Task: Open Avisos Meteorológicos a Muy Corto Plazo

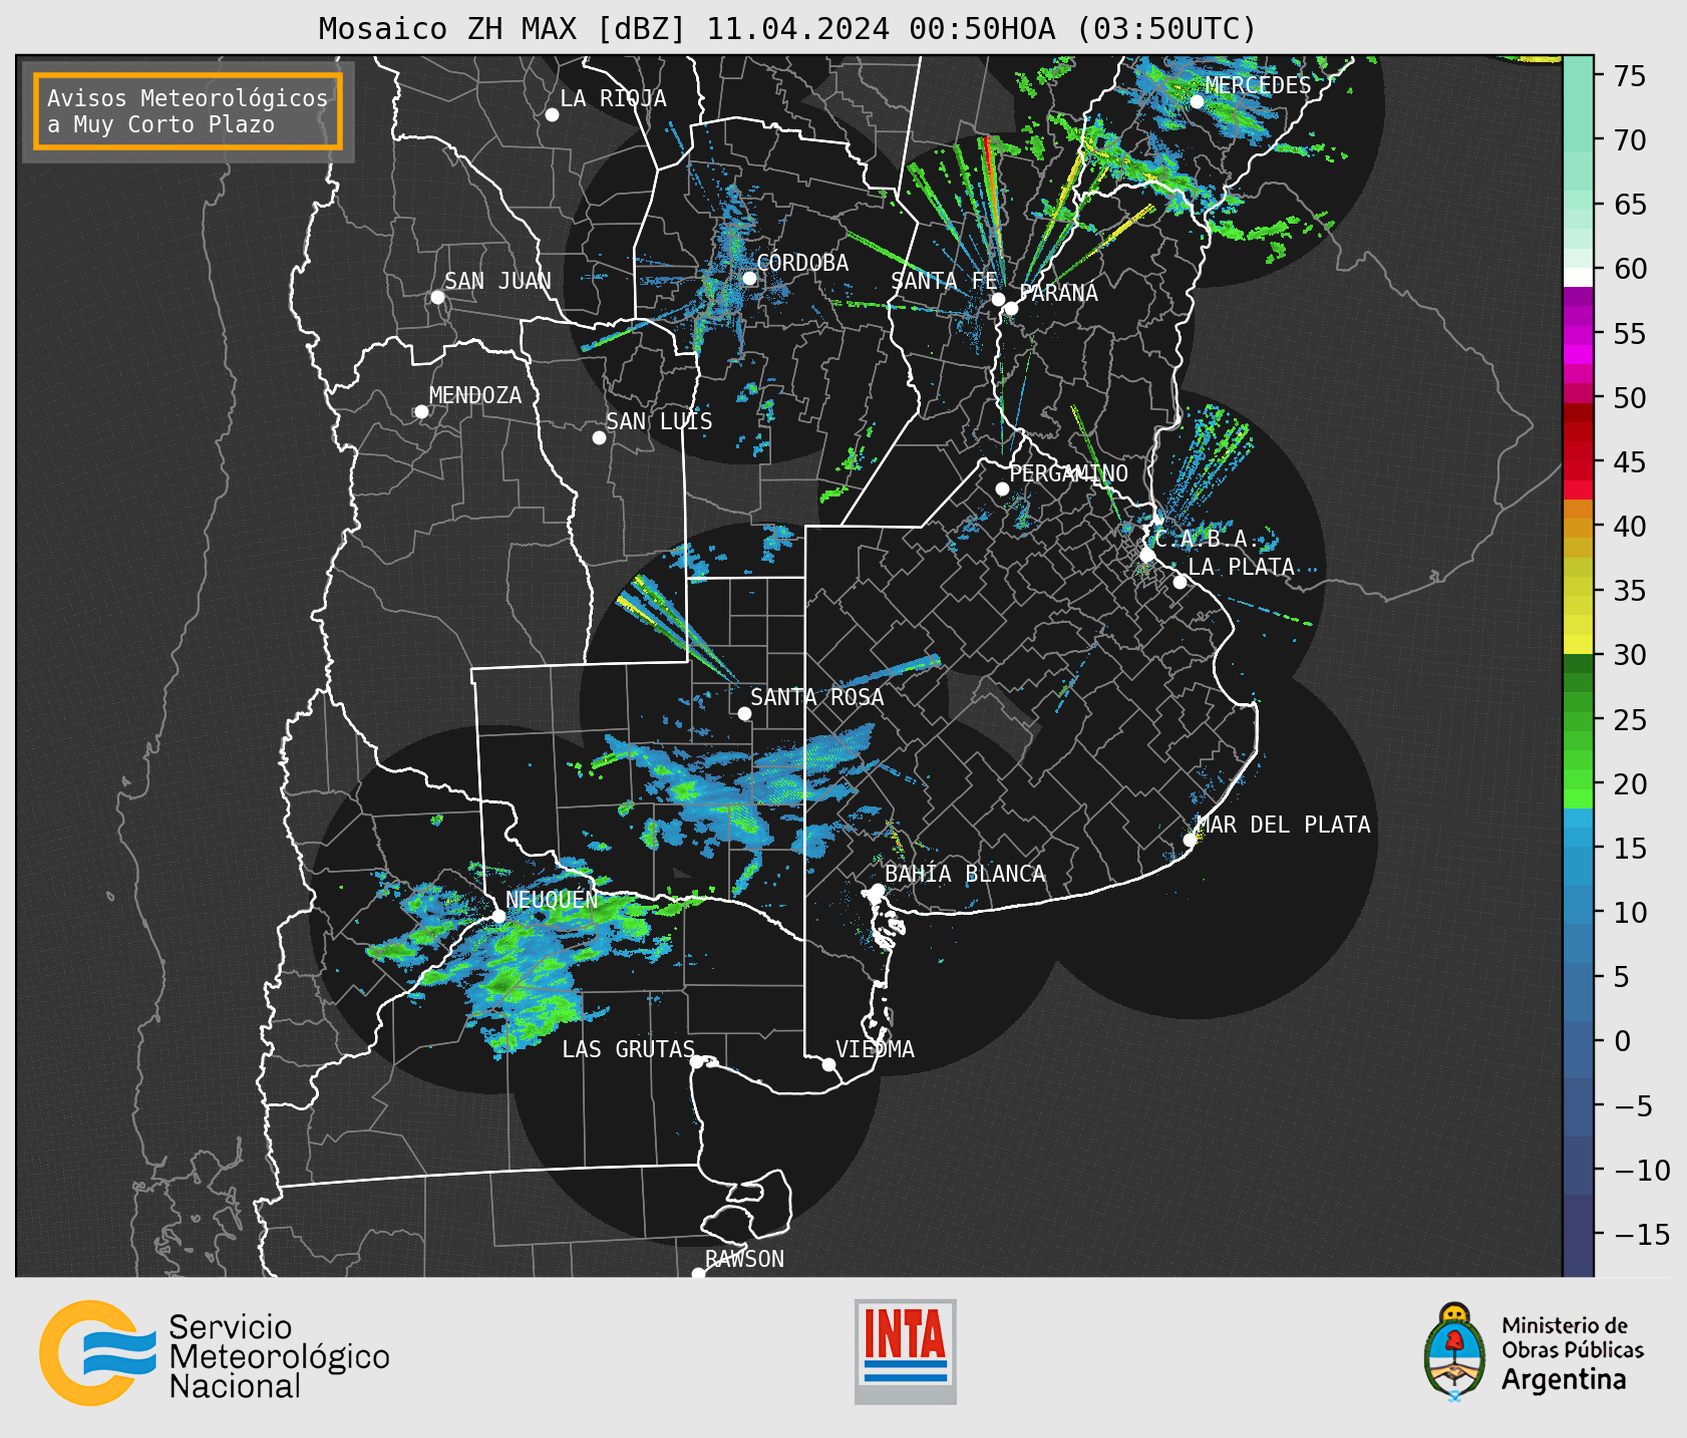Action: point(188,111)
